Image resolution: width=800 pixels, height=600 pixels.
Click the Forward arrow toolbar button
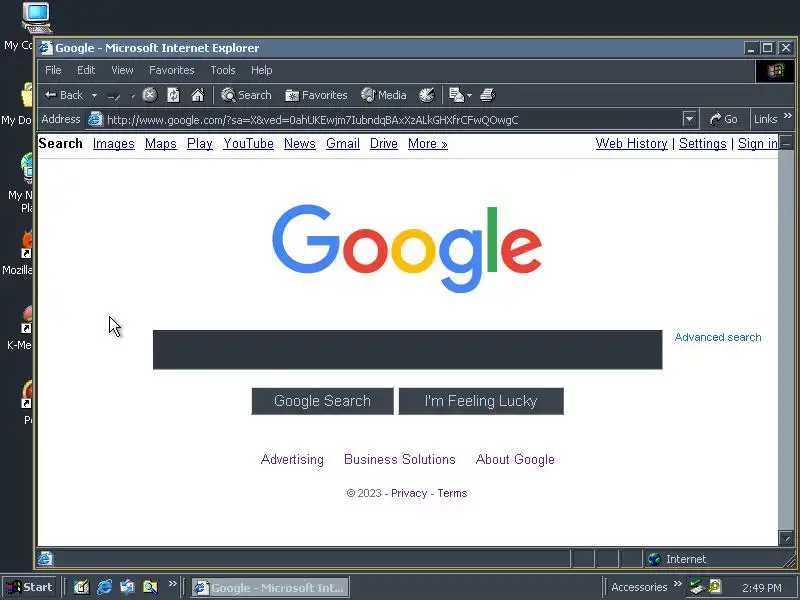[114, 95]
